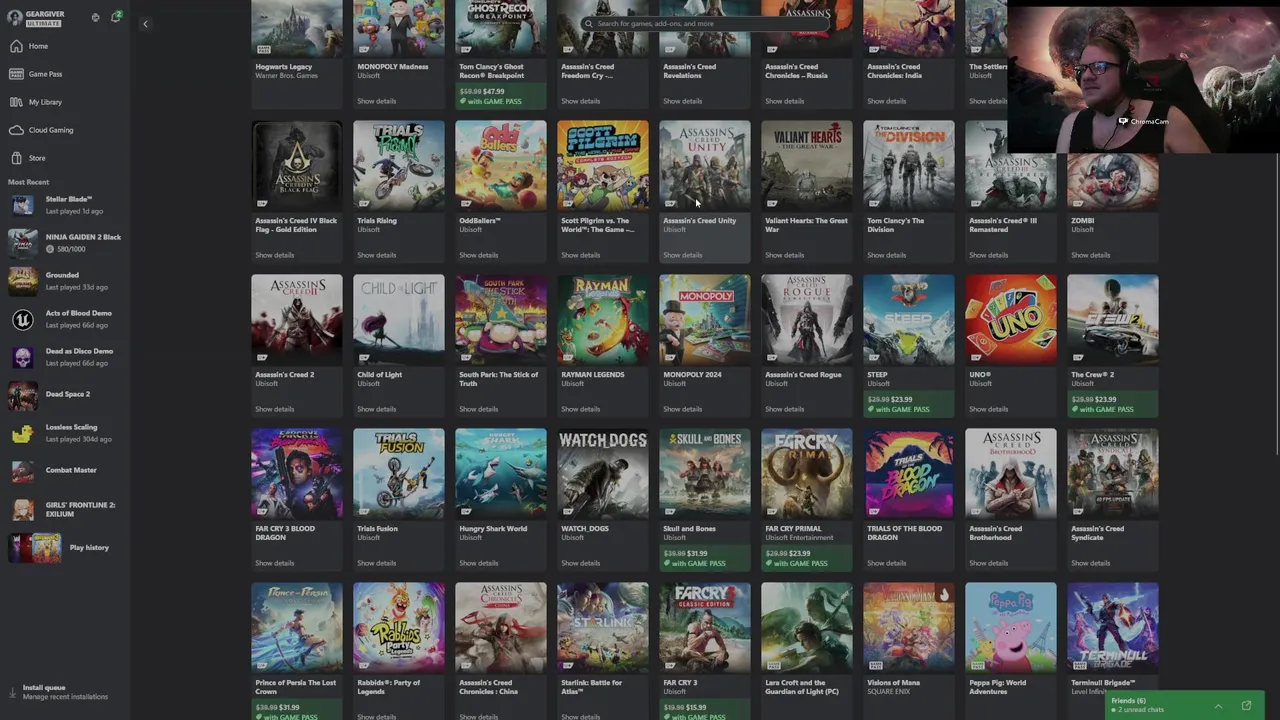Screen dimensions: 1280x720
Task: Open Assassin's Creed 2 cover
Action: point(297,320)
